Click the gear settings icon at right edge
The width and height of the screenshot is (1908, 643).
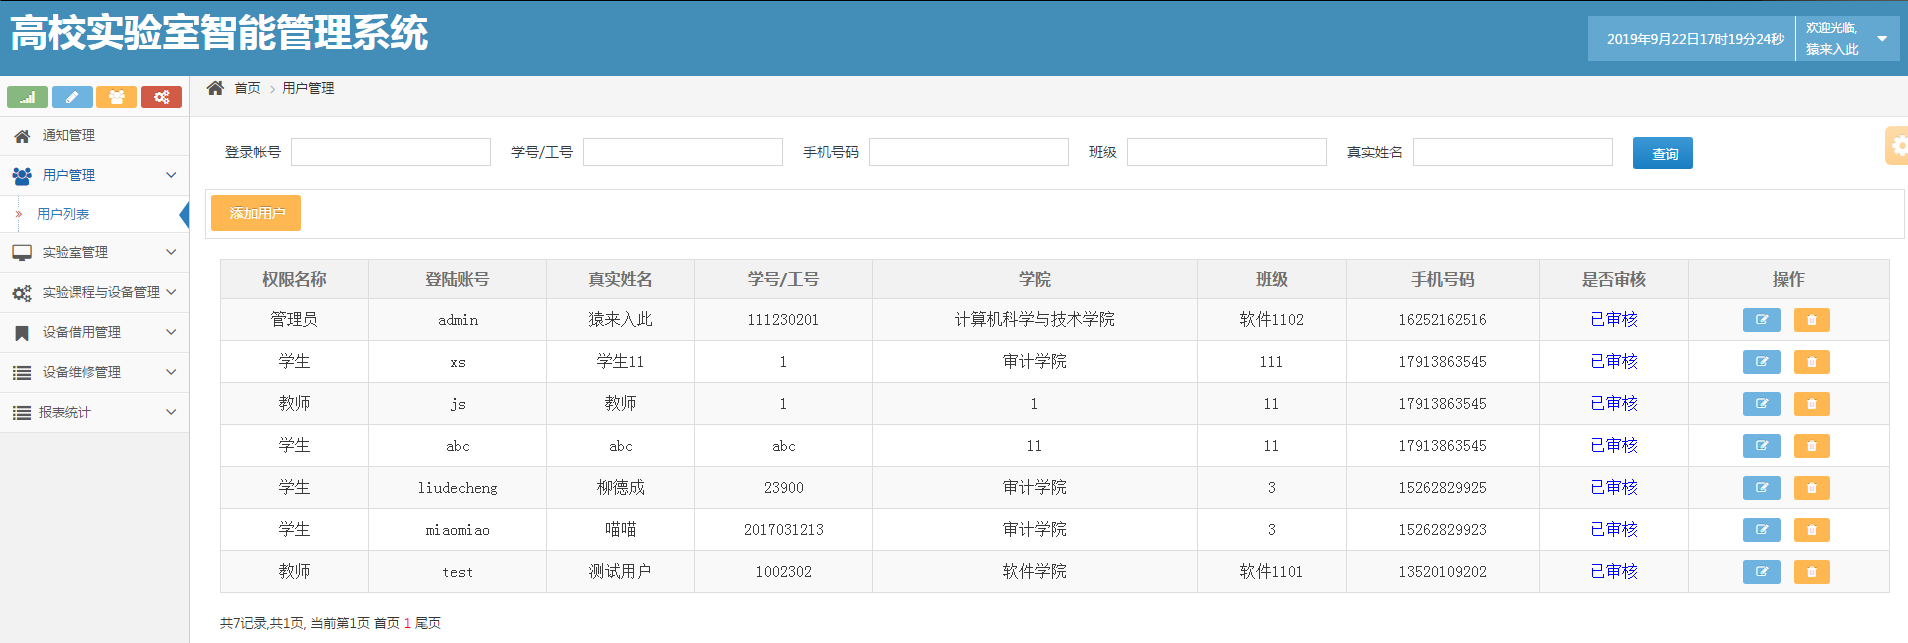[x=1897, y=146]
